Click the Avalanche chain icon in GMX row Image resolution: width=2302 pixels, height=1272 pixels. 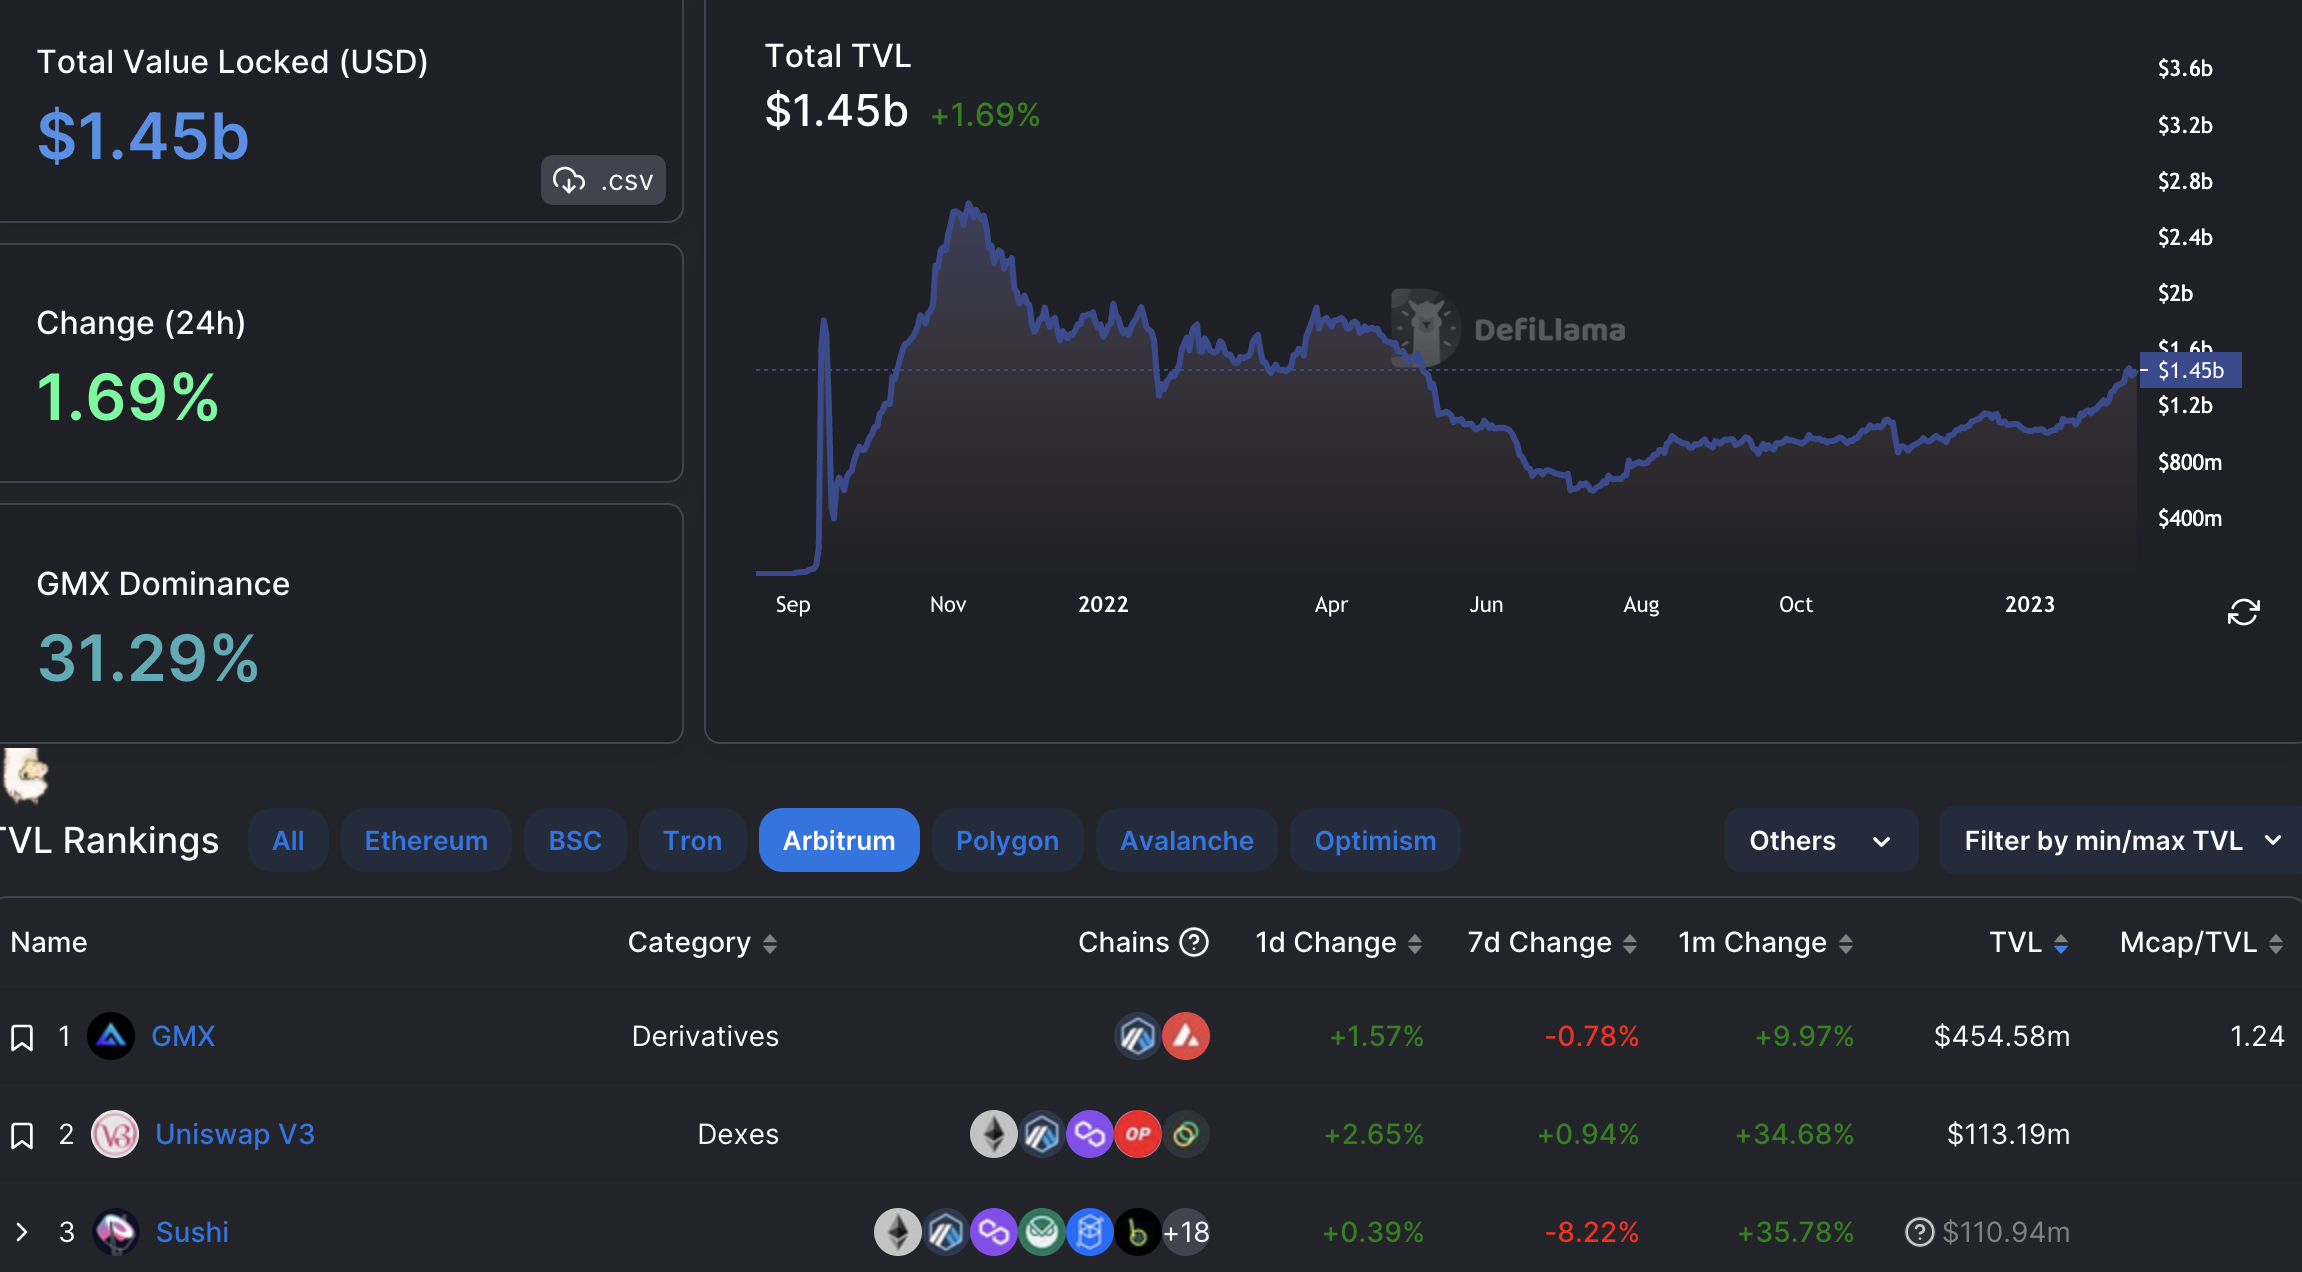click(x=1186, y=1036)
